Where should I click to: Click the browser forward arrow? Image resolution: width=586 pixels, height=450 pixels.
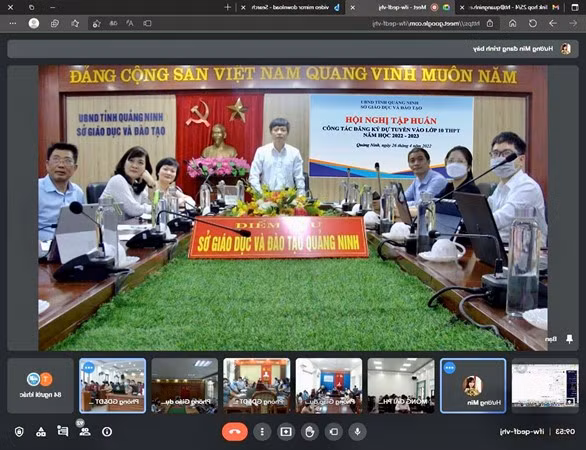tap(573, 23)
